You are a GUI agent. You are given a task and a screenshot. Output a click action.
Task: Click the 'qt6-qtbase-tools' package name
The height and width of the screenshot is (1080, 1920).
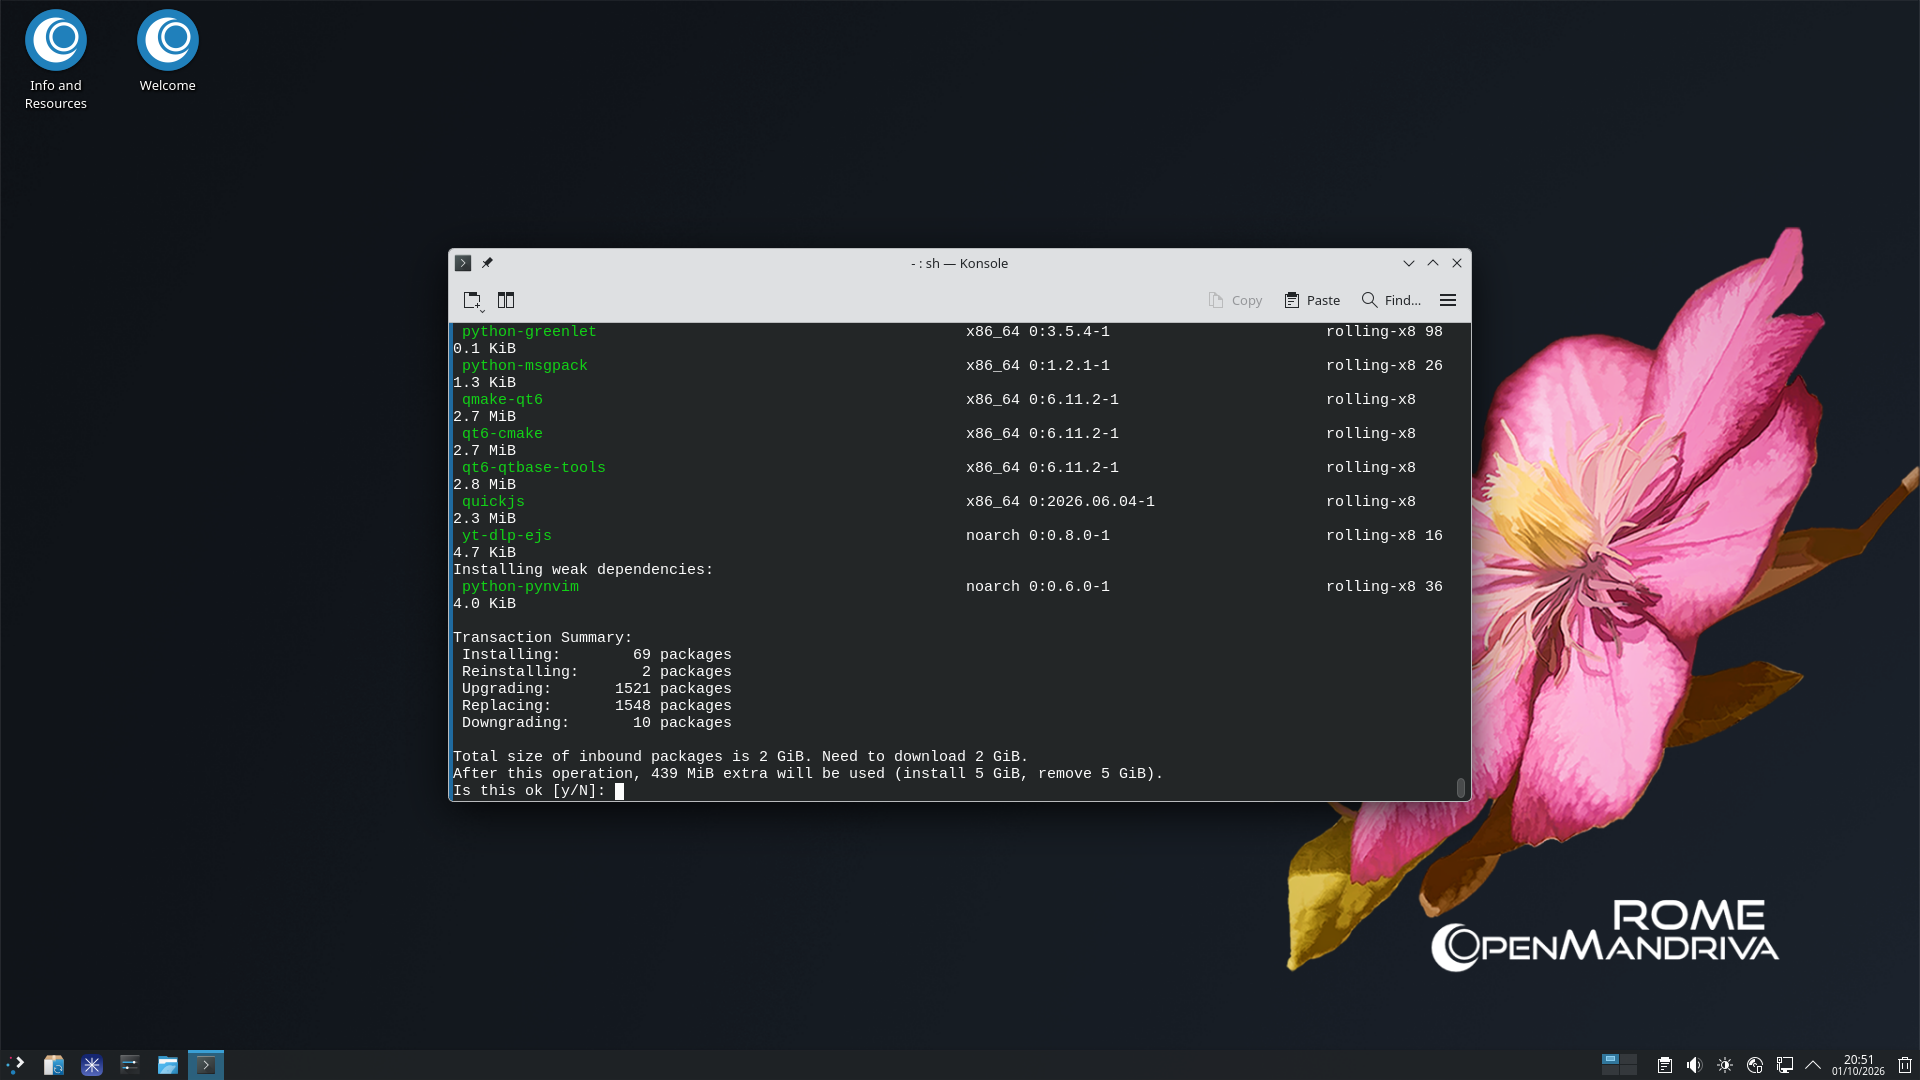[x=534, y=468]
